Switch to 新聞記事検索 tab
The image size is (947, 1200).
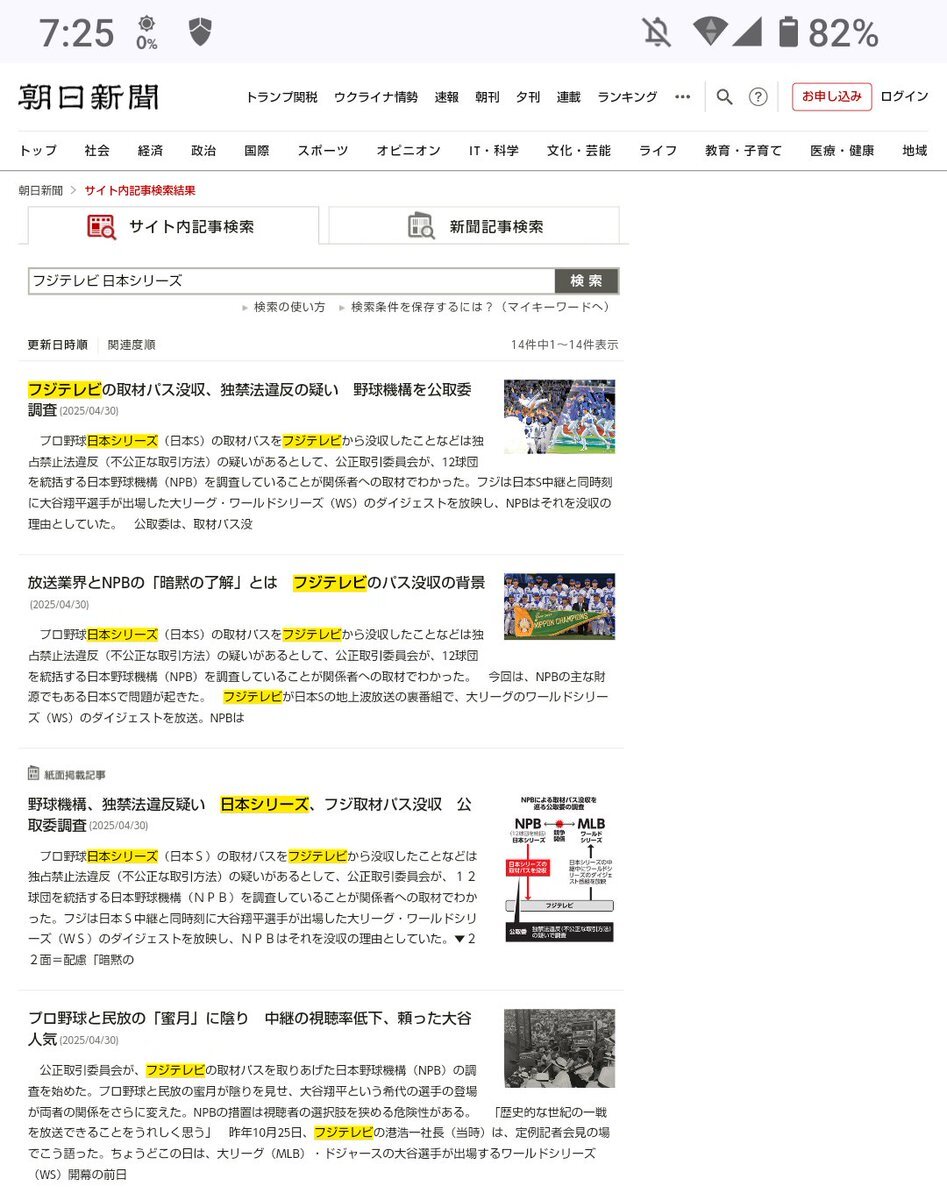tap(474, 226)
